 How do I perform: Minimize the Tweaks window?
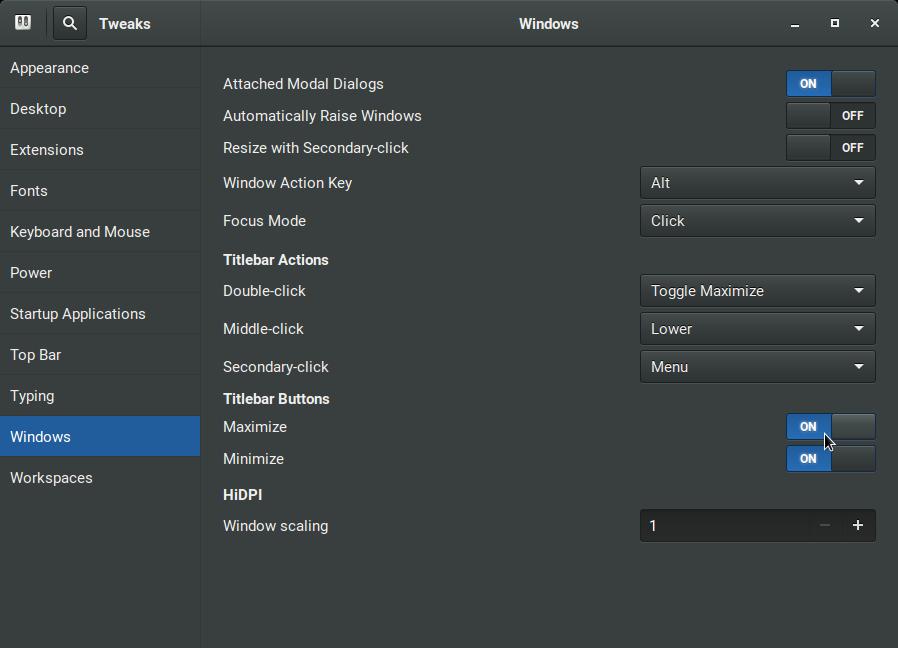click(x=795, y=24)
